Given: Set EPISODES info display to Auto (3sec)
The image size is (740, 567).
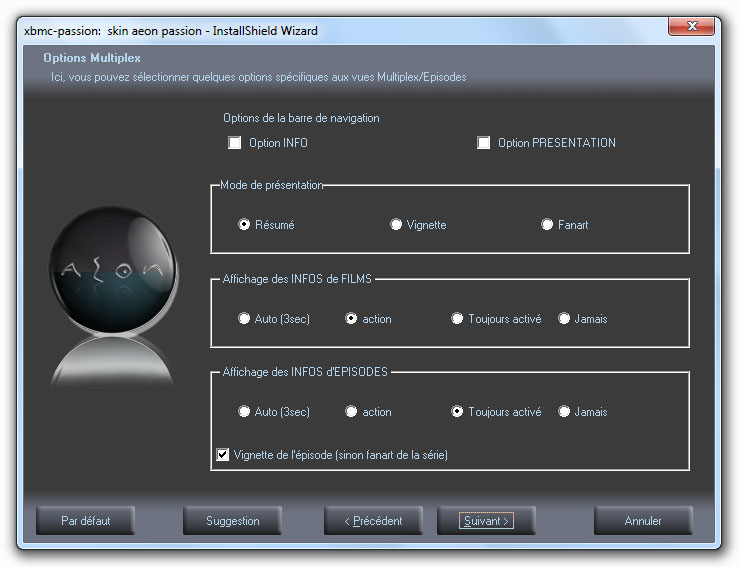Looking at the screenshot, I should pyautogui.click(x=244, y=412).
